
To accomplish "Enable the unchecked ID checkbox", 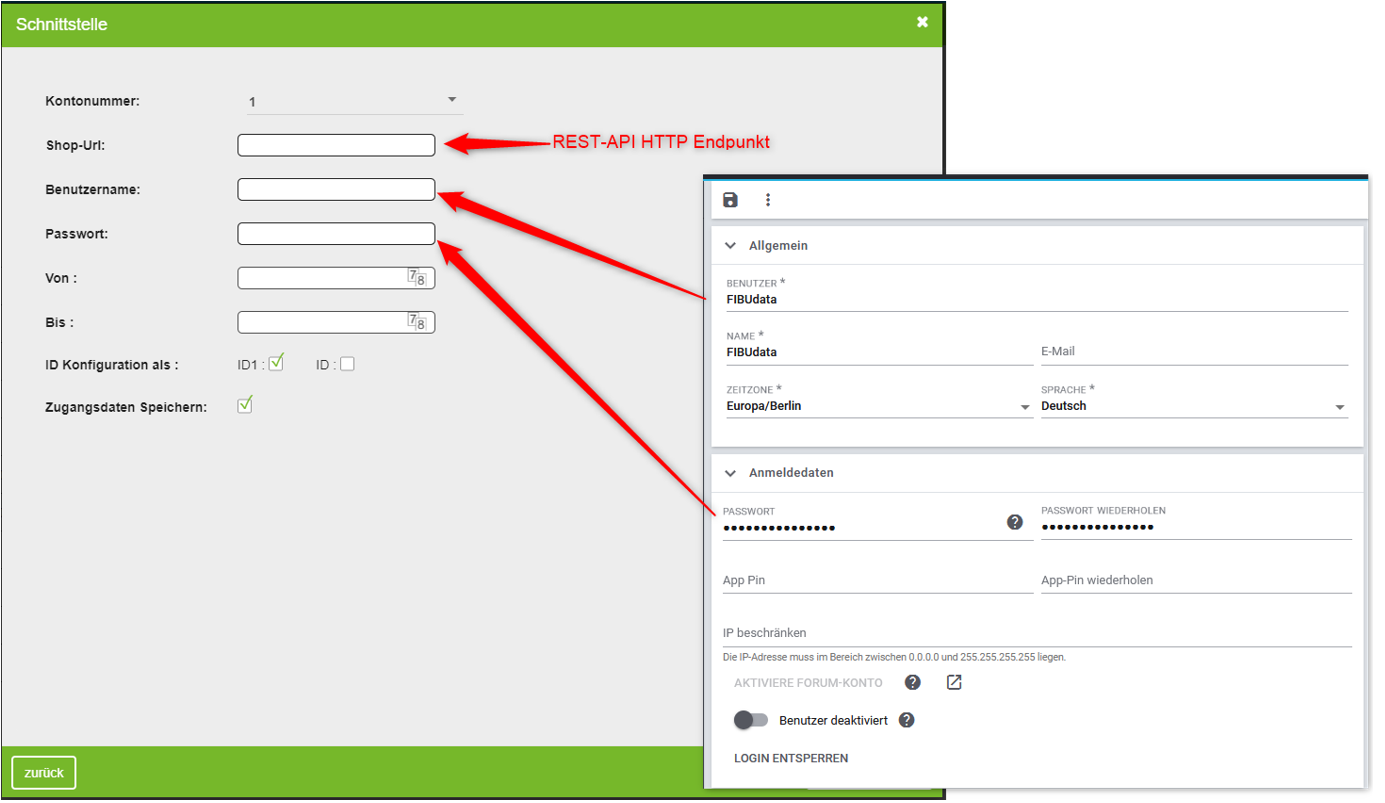I will (347, 364).
